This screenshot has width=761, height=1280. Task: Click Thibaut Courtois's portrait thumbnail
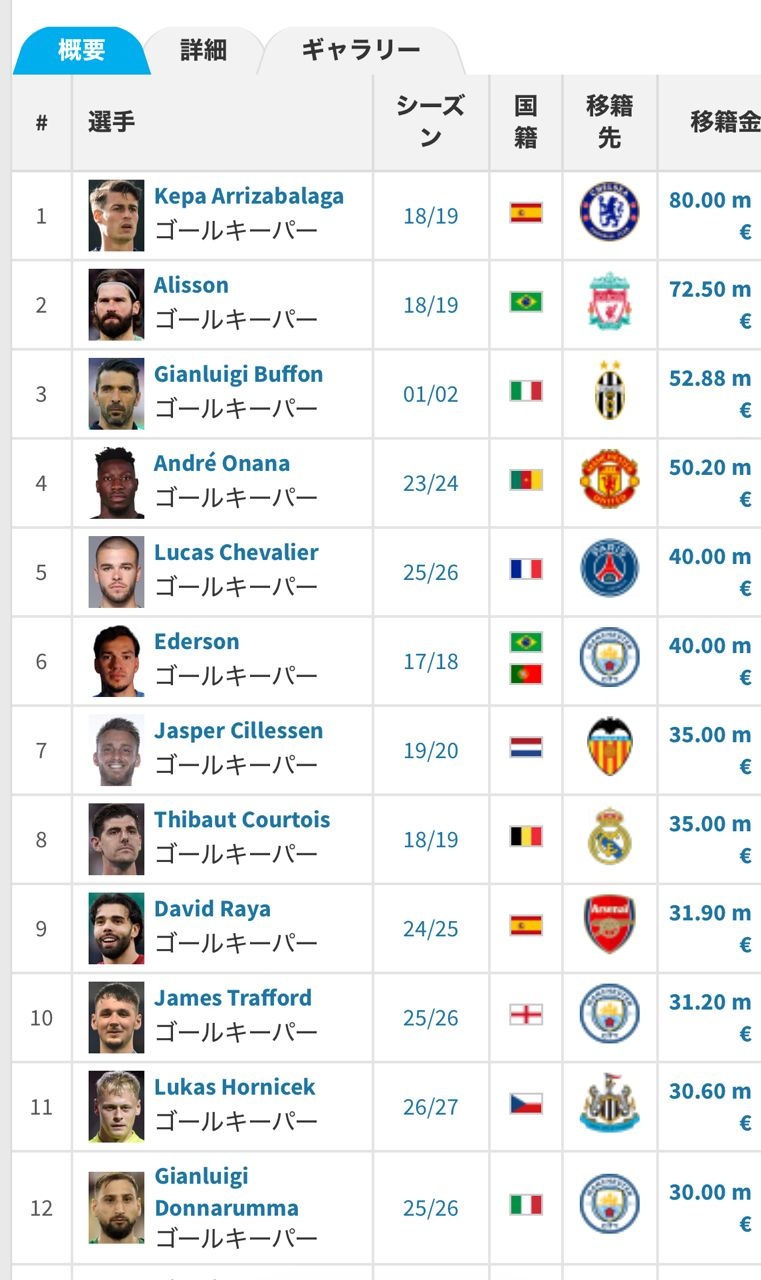(x=116, y=839)
